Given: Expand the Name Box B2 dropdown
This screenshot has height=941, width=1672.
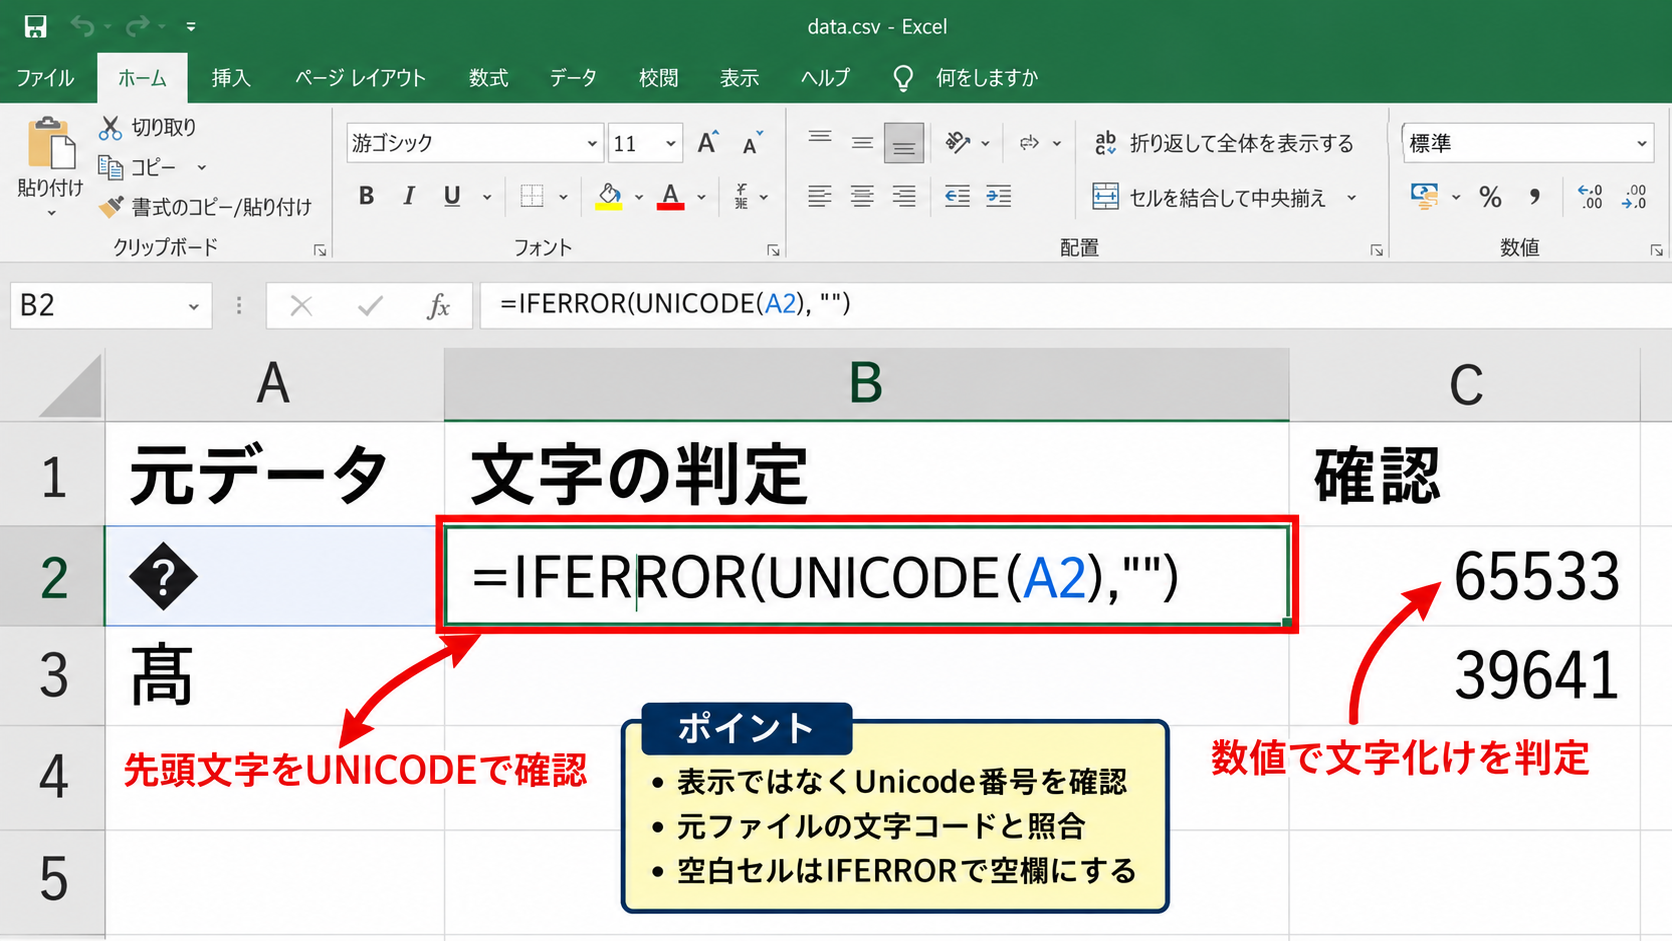Looking at the screenshot, I should click(x=193, y=306).
